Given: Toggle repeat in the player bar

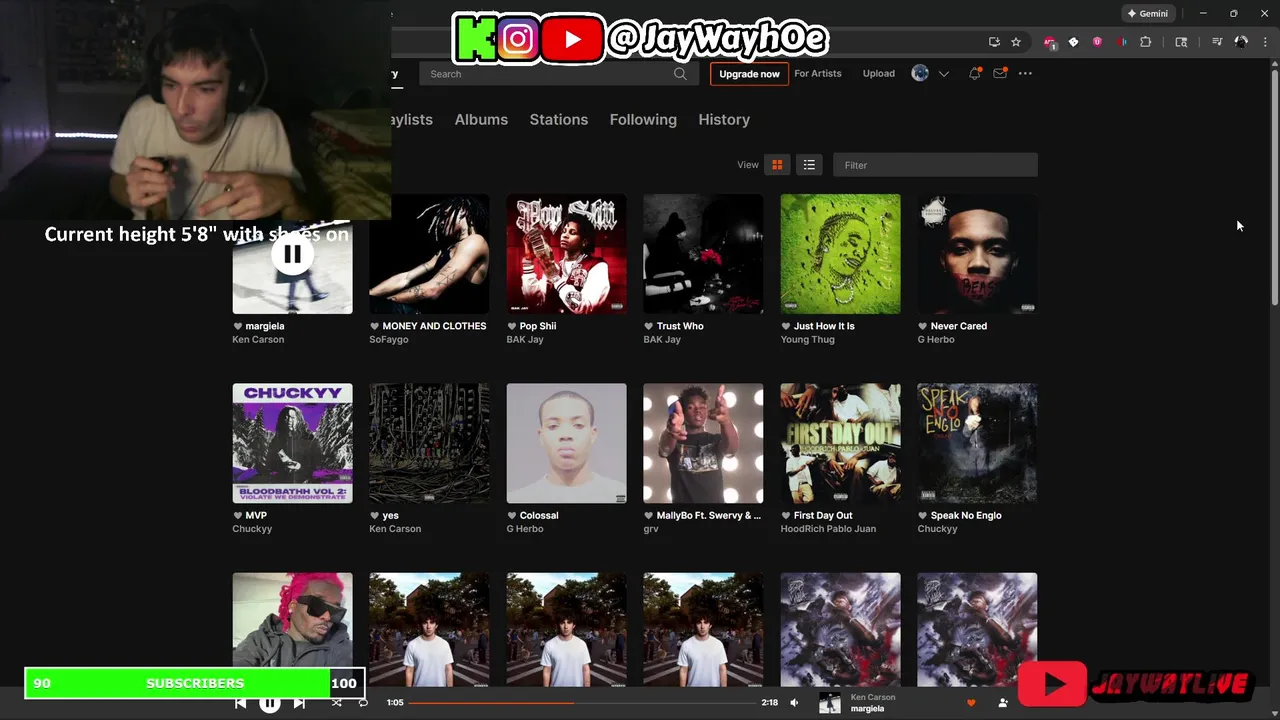Looking at the screenshot, I should [x=363, y=703].
